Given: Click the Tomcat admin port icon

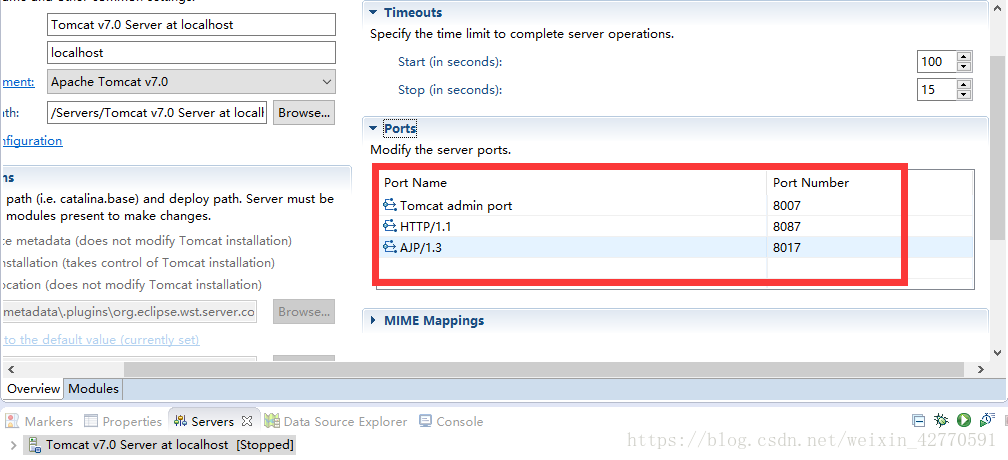Looking at the screenshot, I should pos(390,206).
